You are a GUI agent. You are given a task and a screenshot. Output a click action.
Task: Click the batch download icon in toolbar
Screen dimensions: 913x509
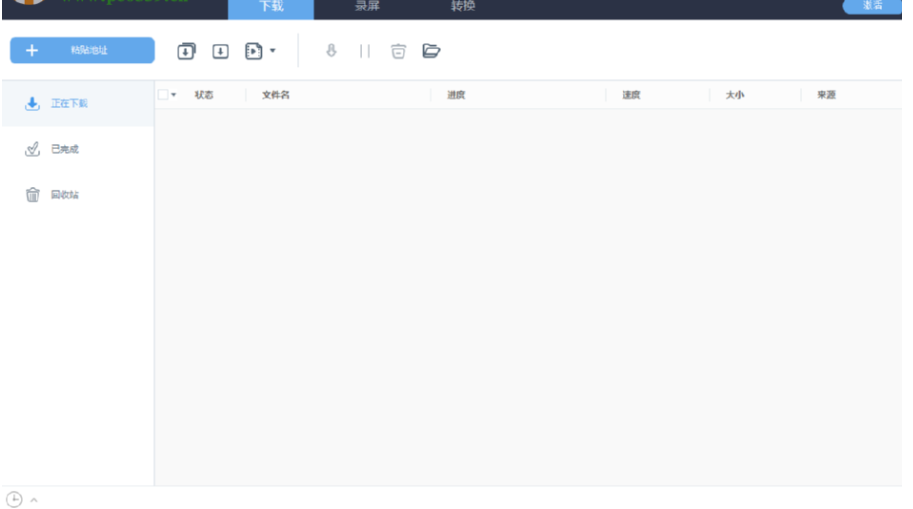pyautogui.click(x=187, y=51)
